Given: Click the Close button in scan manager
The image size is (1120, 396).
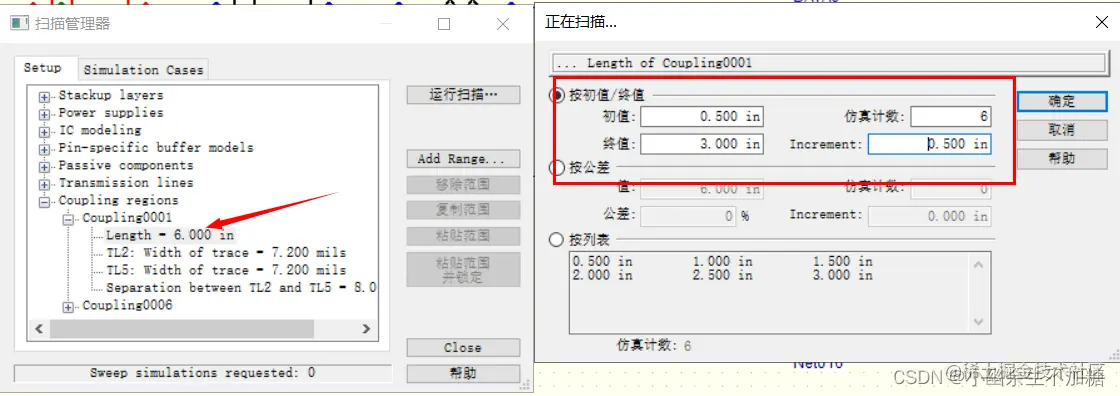Looking at the screenshot, I should coord(463,347).
